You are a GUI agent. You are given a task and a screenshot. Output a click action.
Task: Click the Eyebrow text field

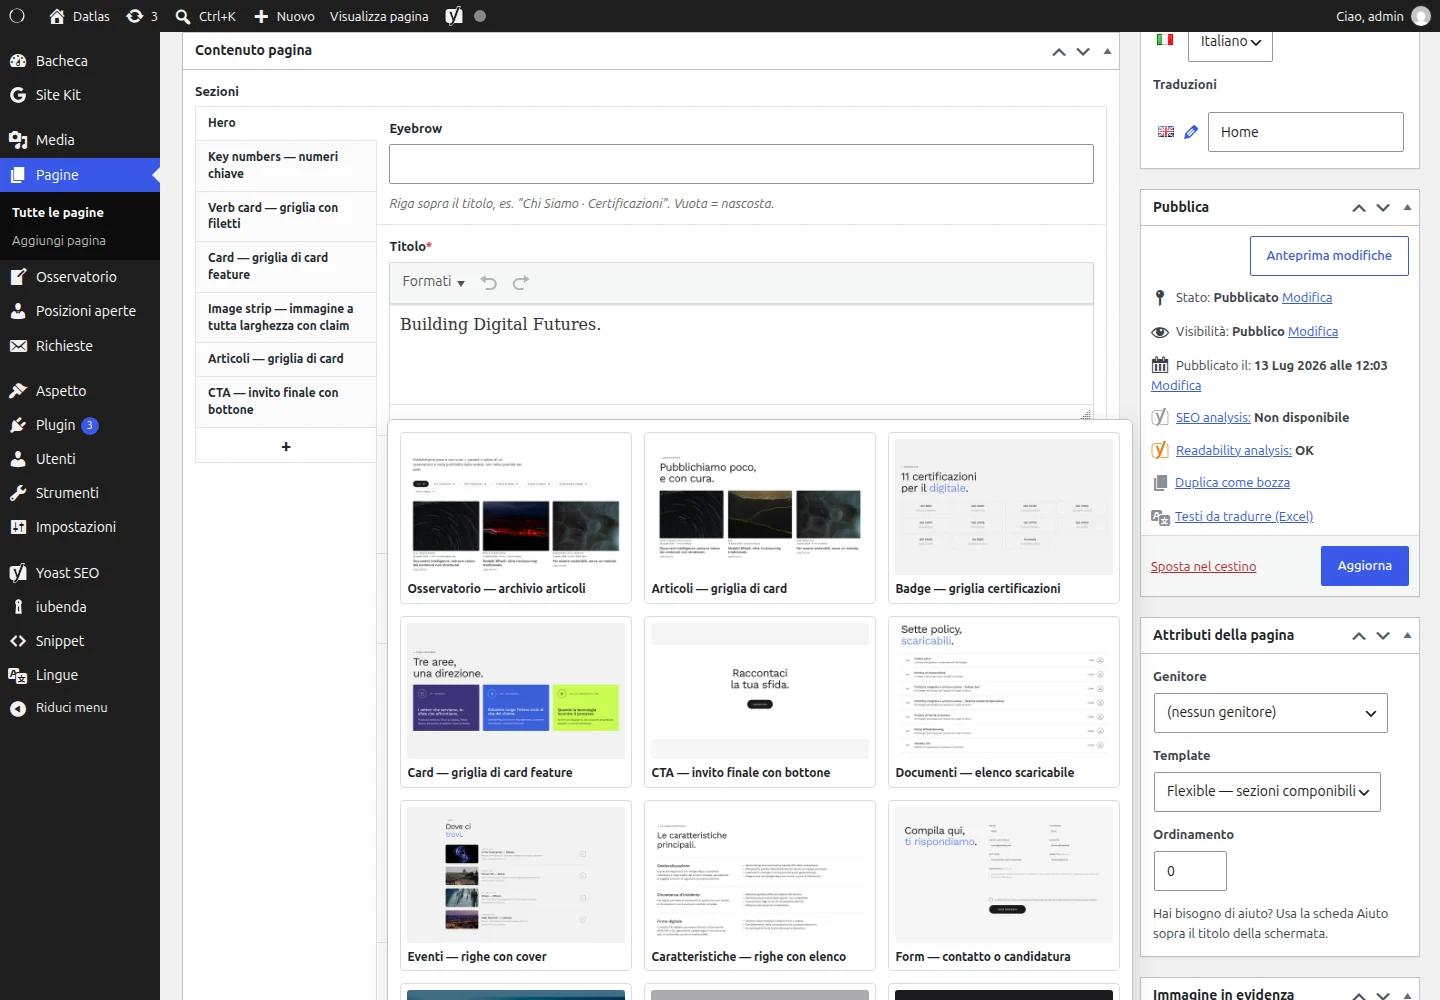click(x=741, y=164)
